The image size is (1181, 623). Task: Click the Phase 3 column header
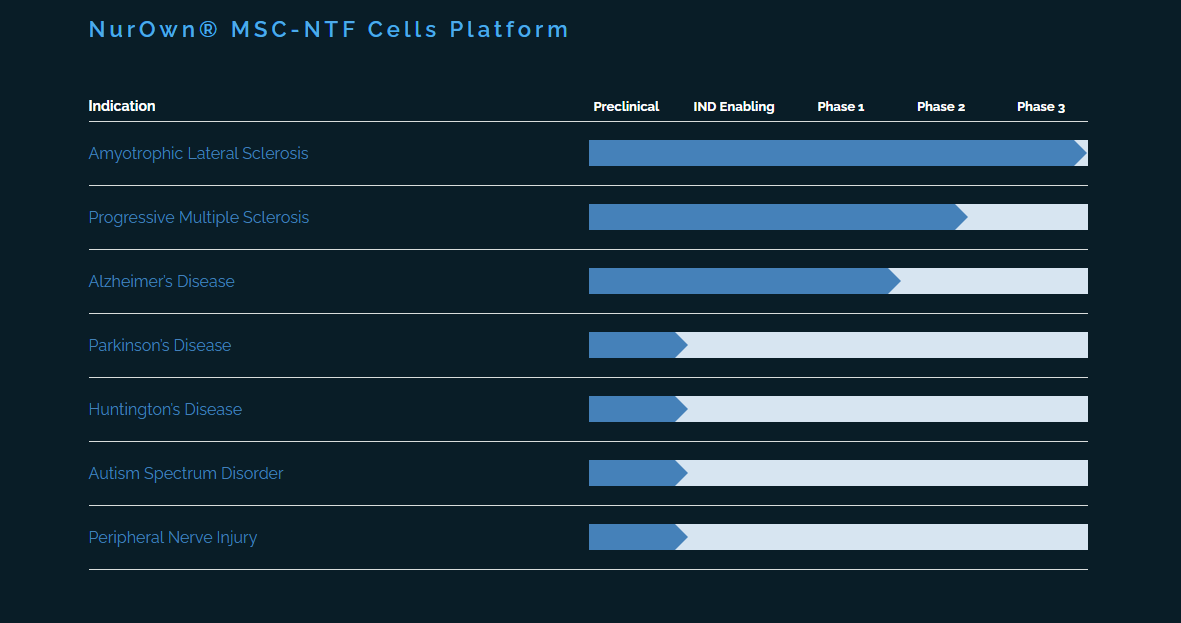[1041, 107]
